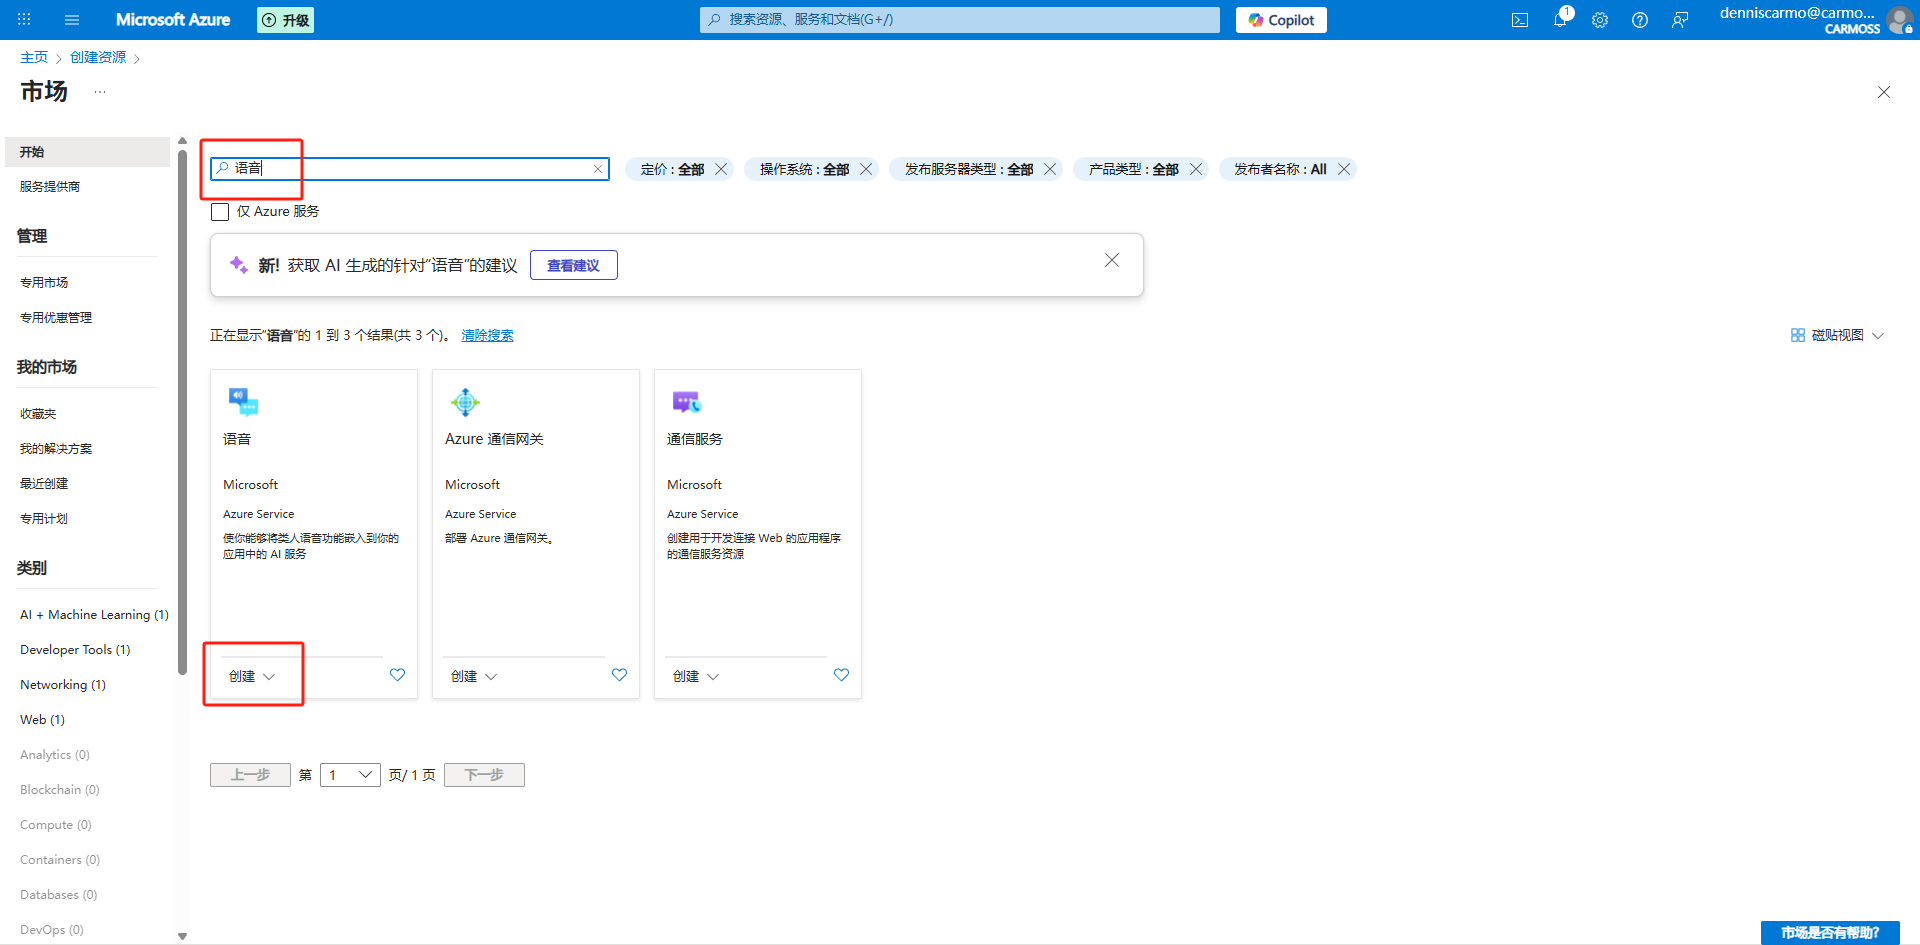This screenshot has width=1920, height=945.
Task: Expand the 创建 dropdown on 语音 card
Action: click(x=252, y=676)
